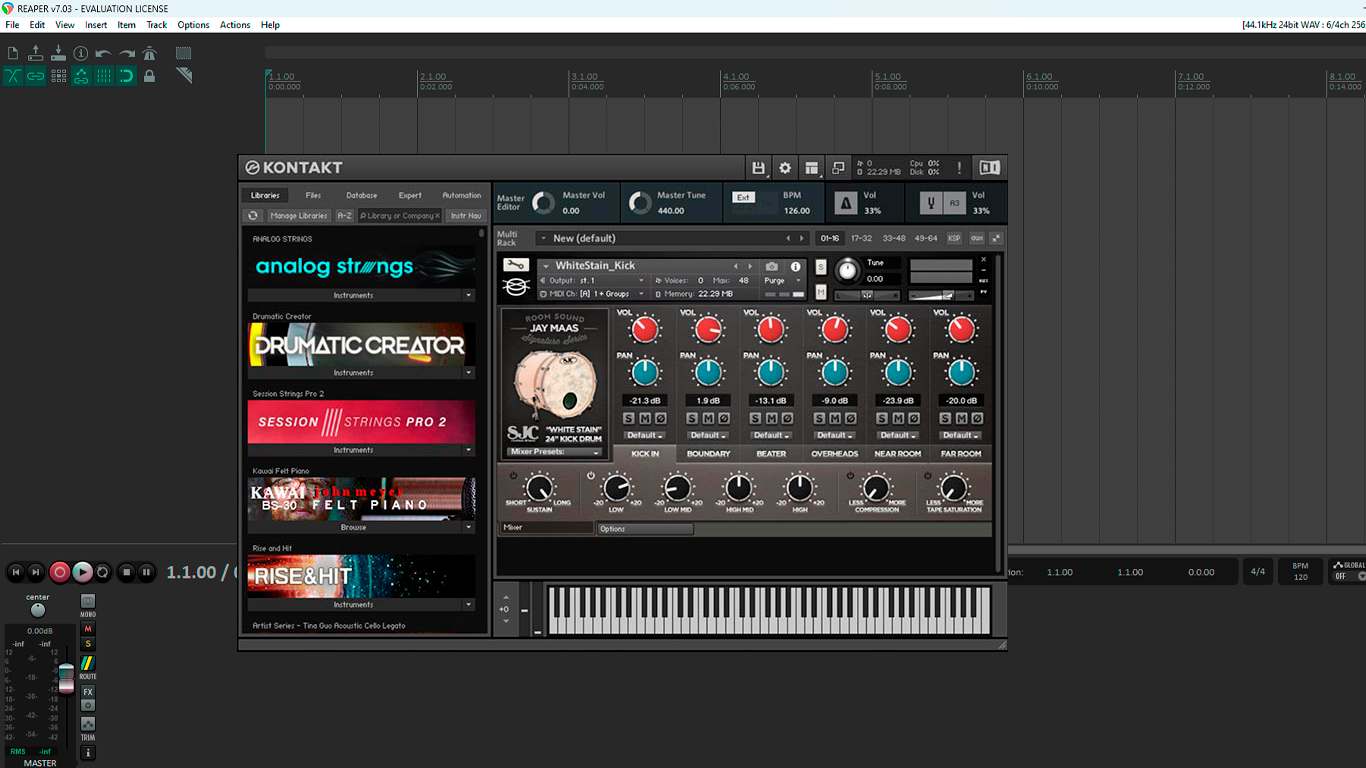
Task: Click the COMPRESSION knob
Action: click(876, 489)
